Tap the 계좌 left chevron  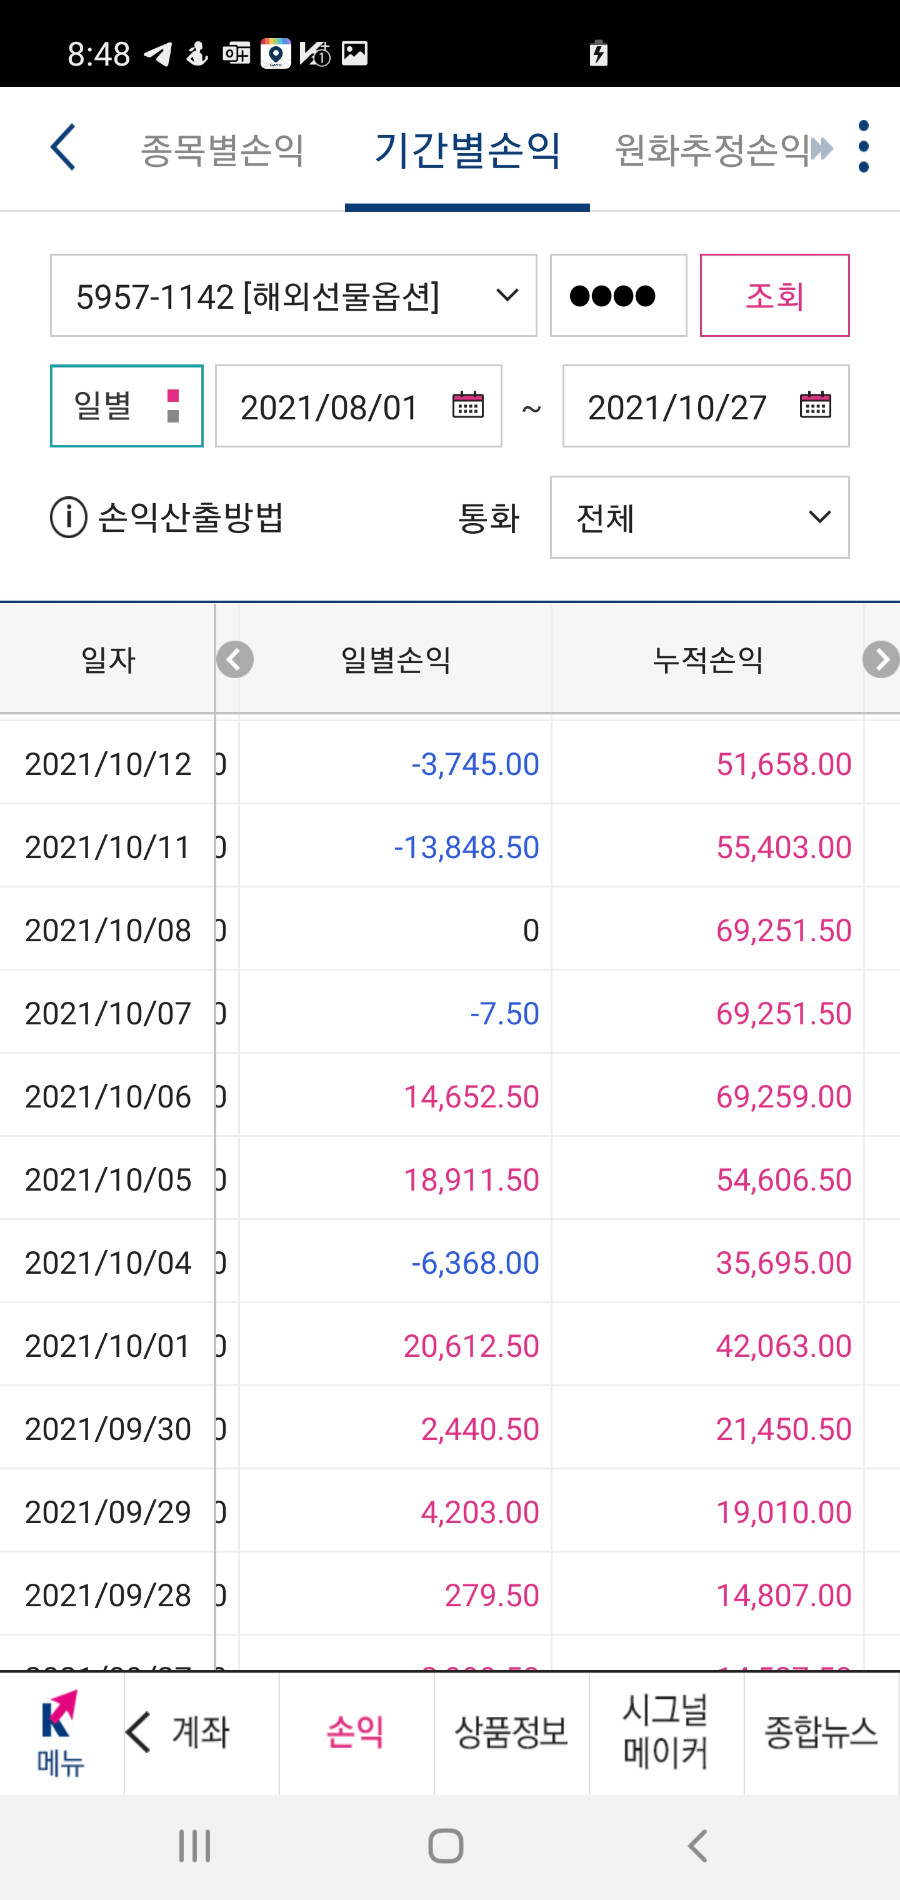pyautogui.click(x=139, y=1732)
